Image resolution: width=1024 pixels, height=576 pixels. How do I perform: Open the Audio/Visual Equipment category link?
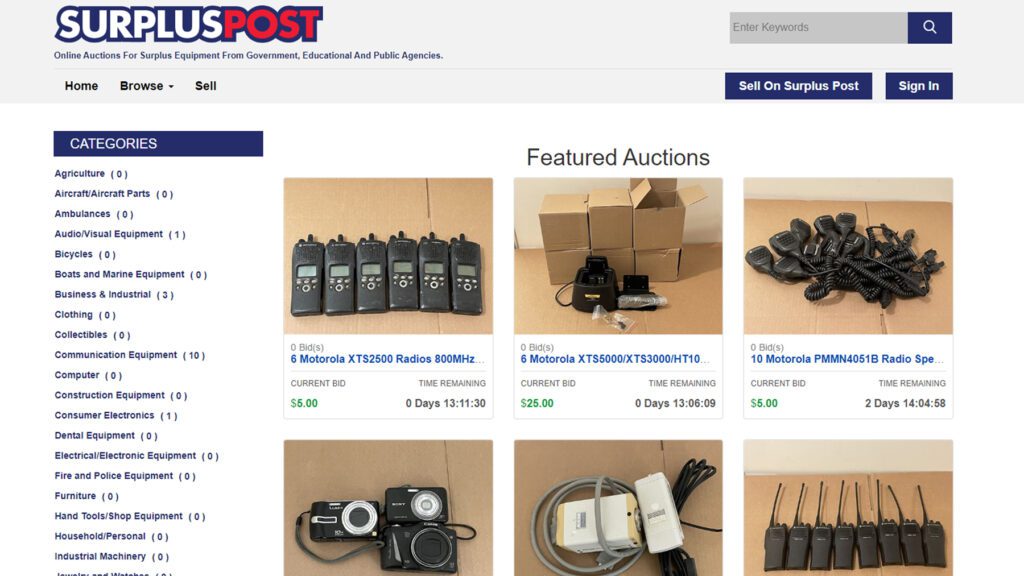pyautogui.click(x=108, y=234)
